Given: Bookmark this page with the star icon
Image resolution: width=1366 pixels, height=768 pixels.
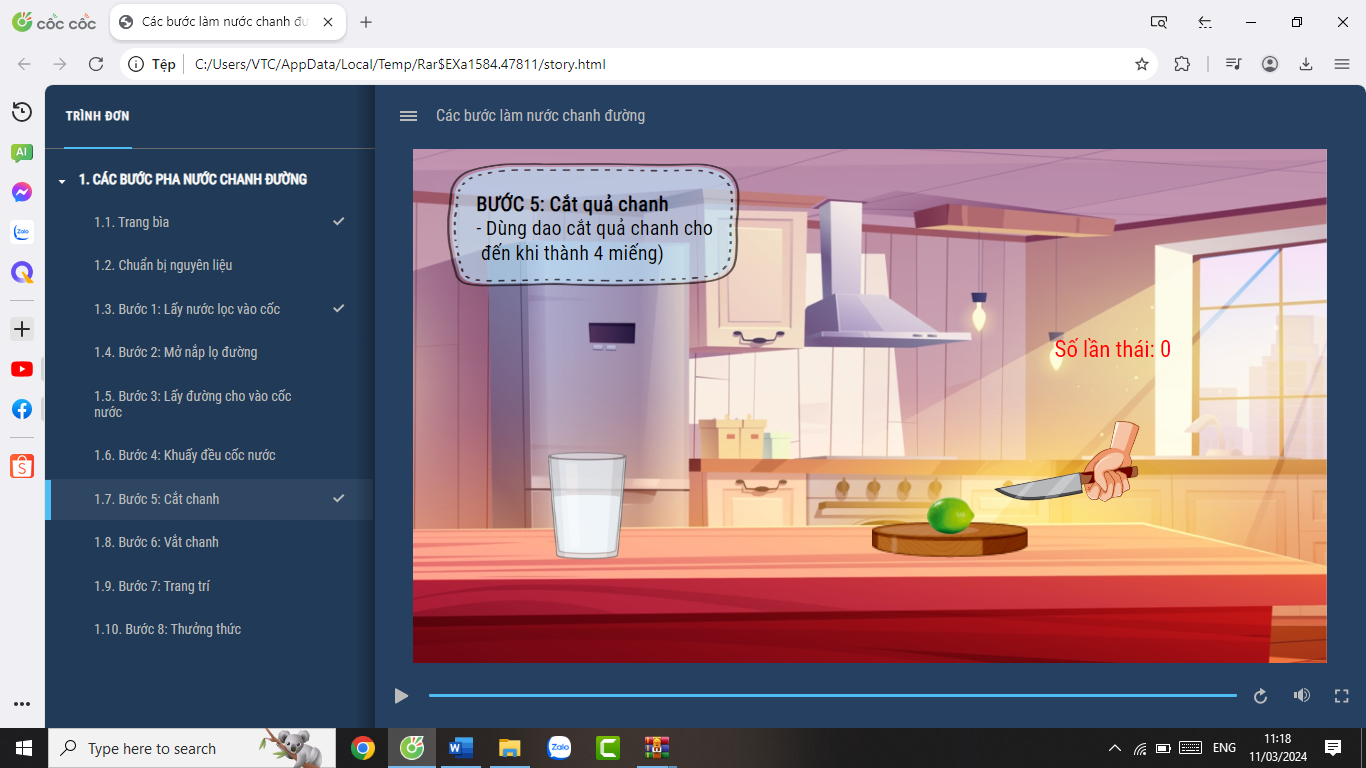Looking at the screenshot, I should tap(1141, 64).
